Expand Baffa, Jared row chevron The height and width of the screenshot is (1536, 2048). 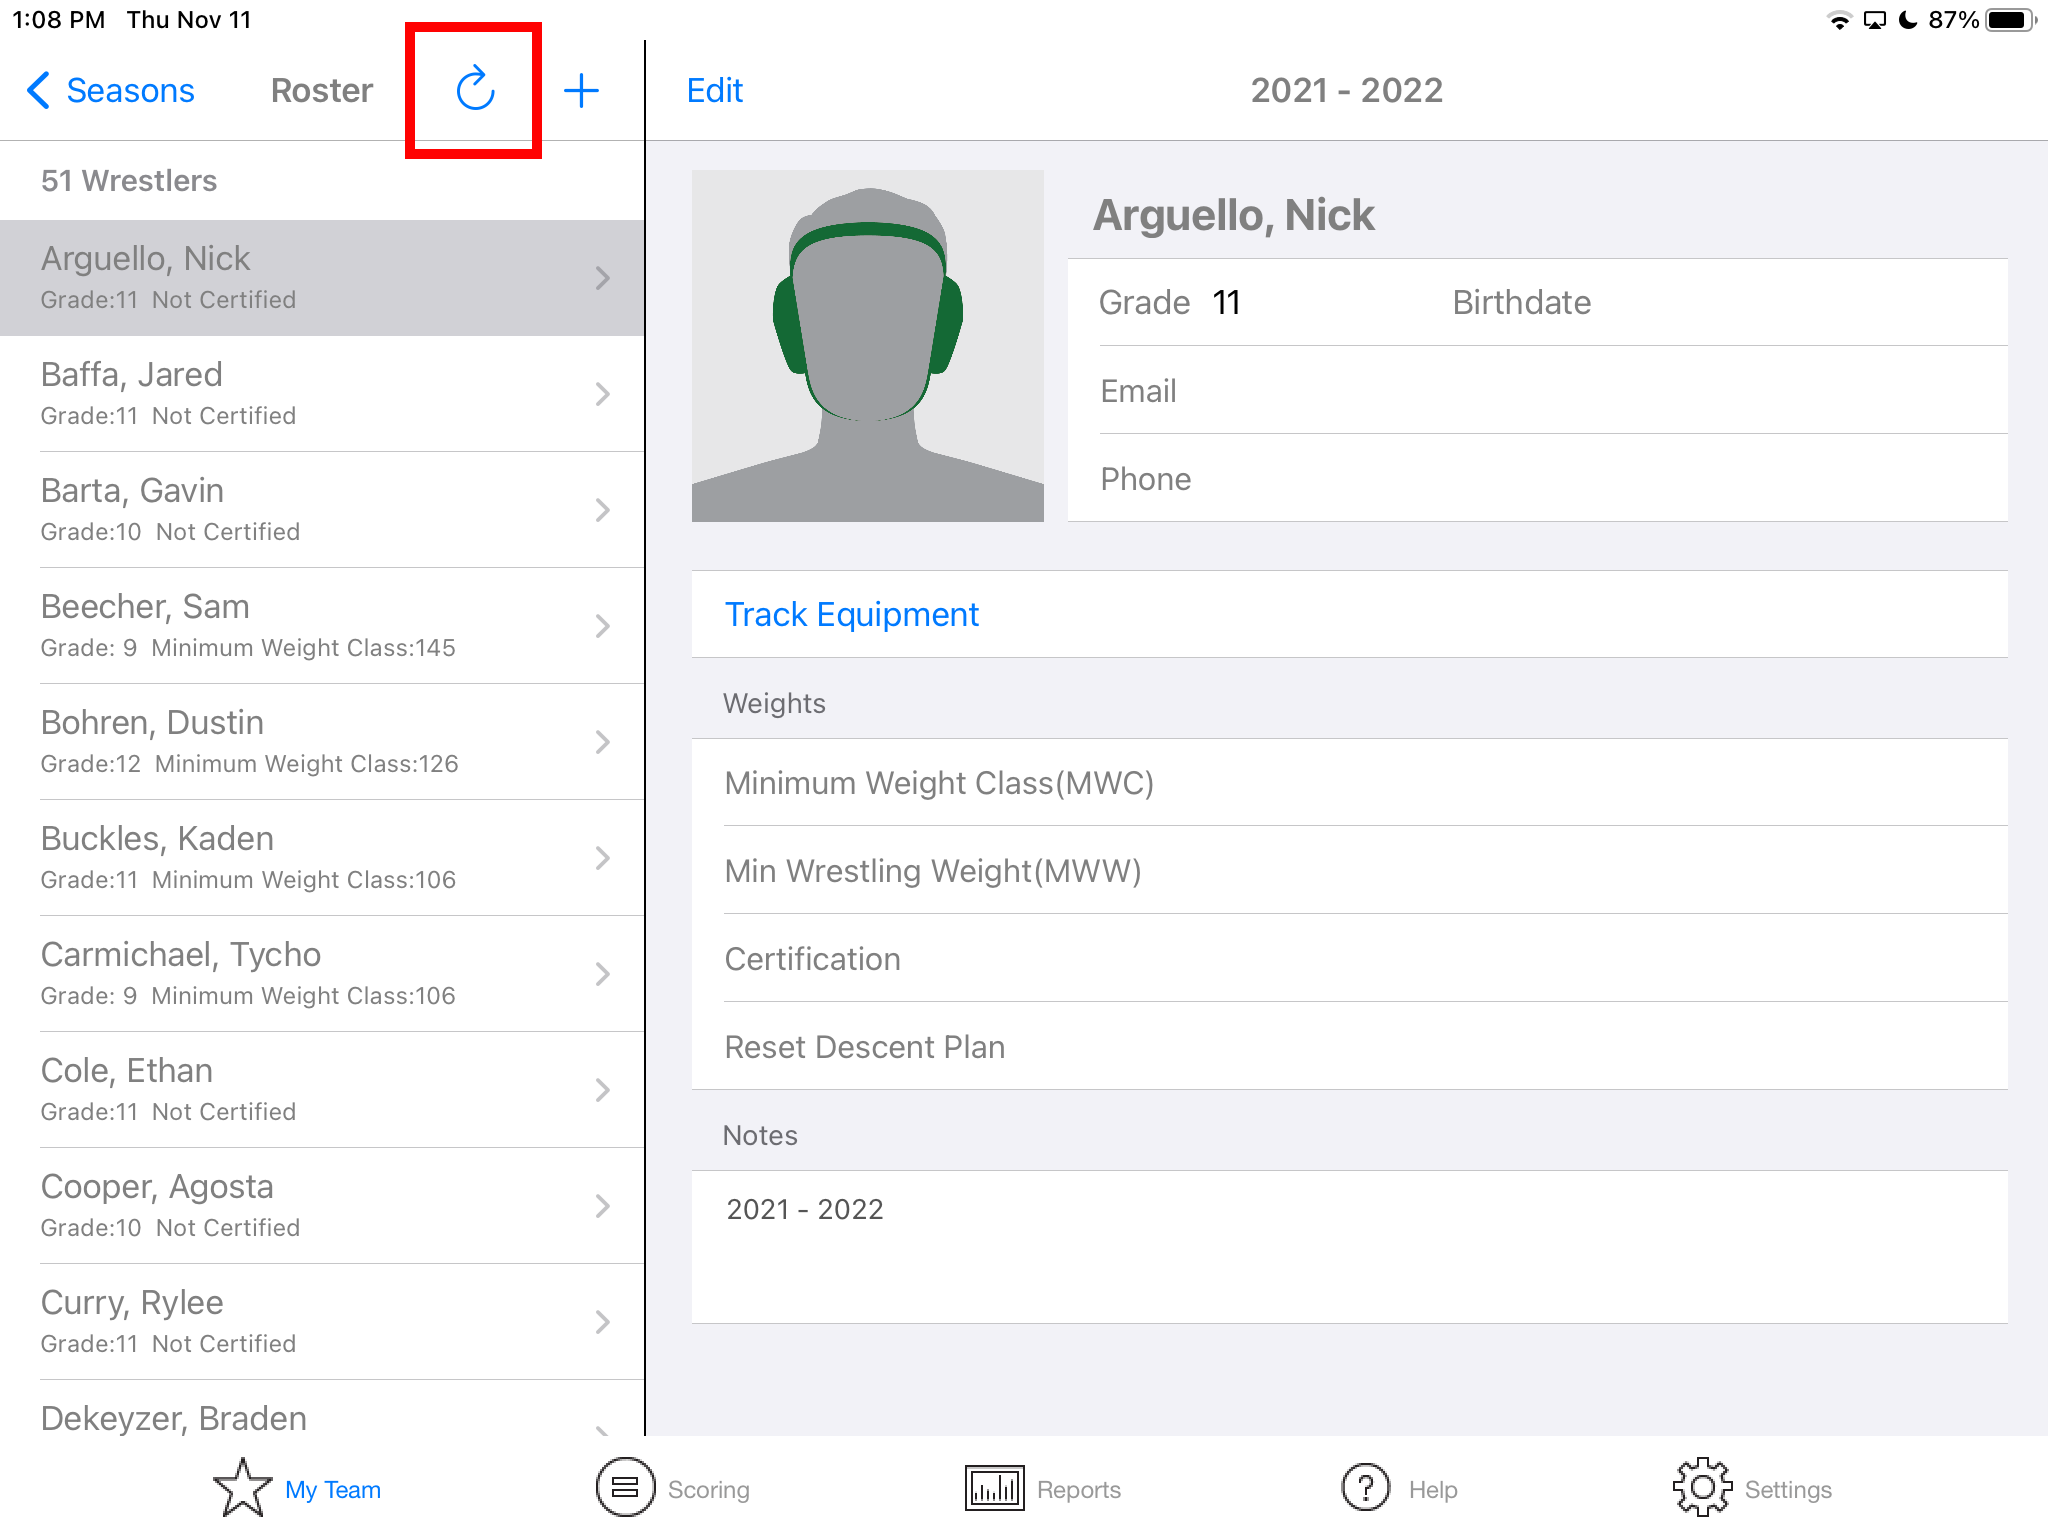point(602,394)
